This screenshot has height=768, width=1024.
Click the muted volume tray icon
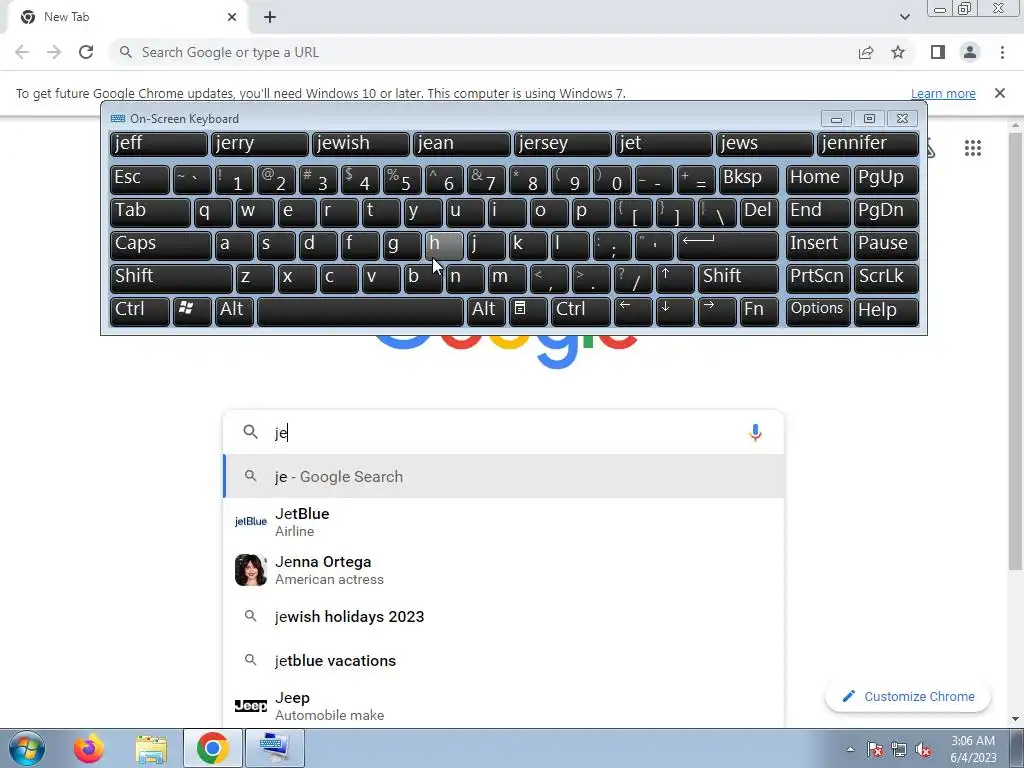[x=923, y=750]
